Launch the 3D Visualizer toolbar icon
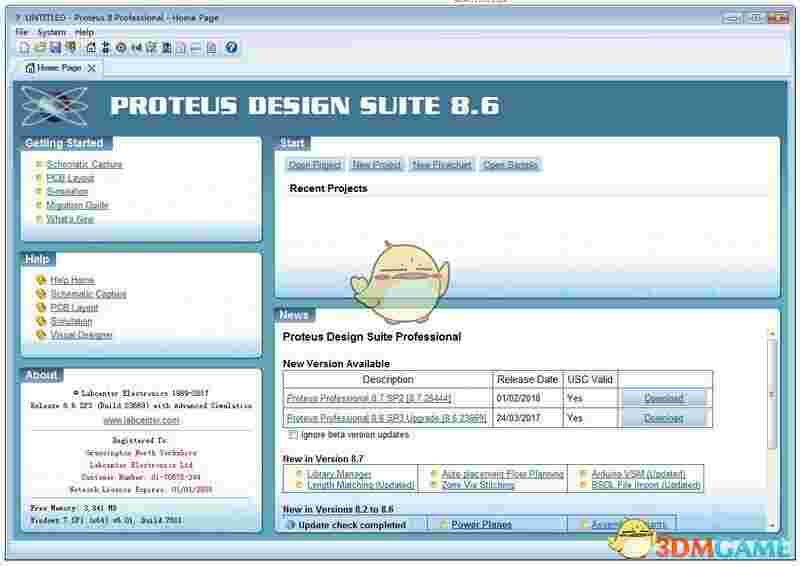This screenshot has width=800, height=566. [136, 47]
